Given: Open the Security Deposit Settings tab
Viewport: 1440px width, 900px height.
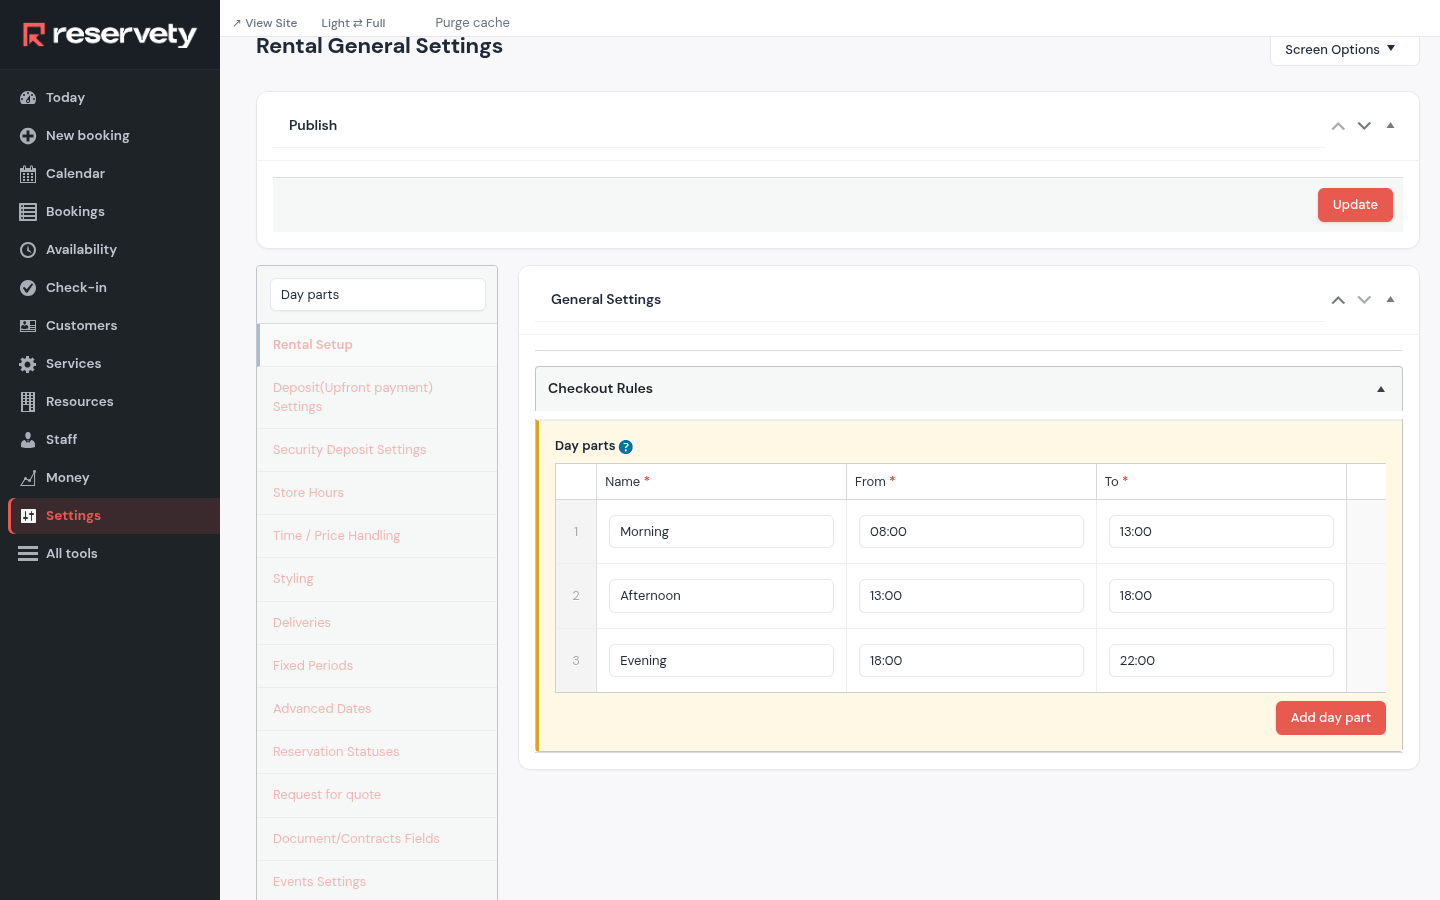Looking at the screenshot, I should click(377, 450).
